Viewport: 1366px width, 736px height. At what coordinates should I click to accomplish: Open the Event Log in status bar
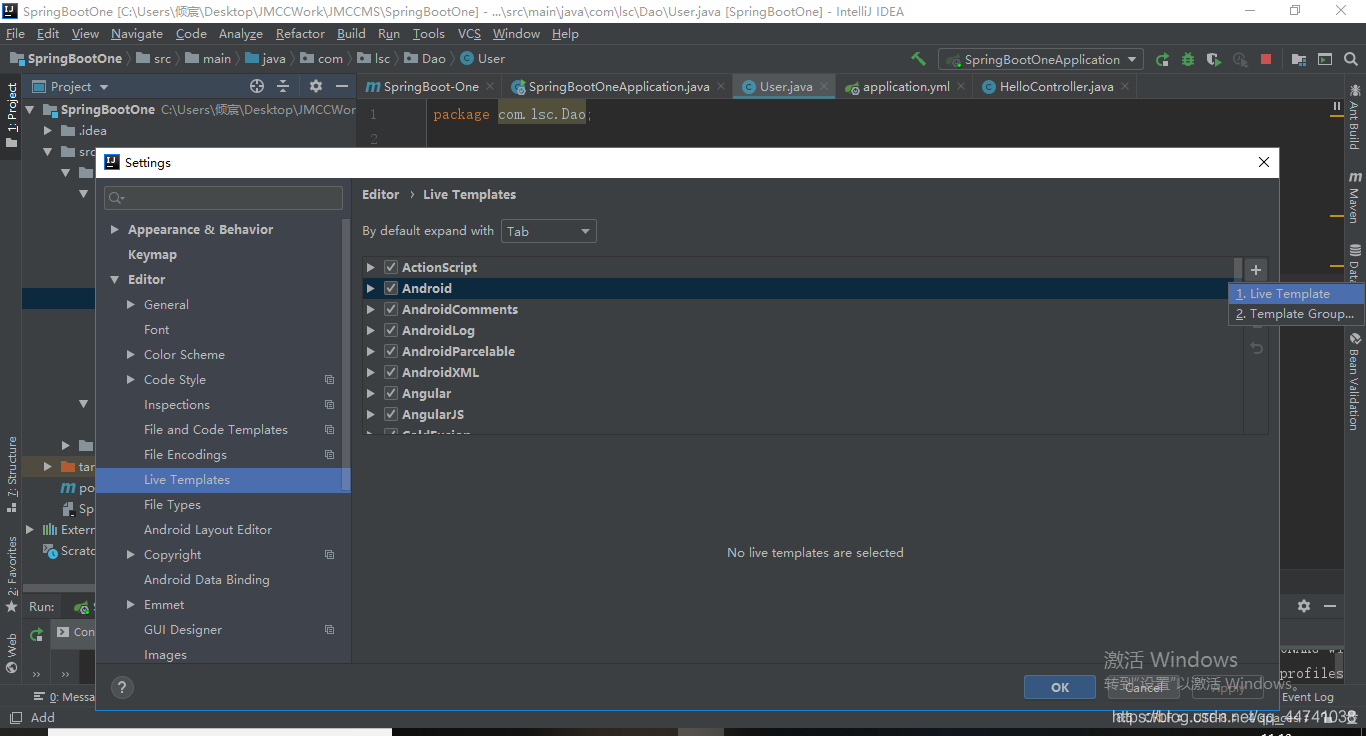[1308, 697]
